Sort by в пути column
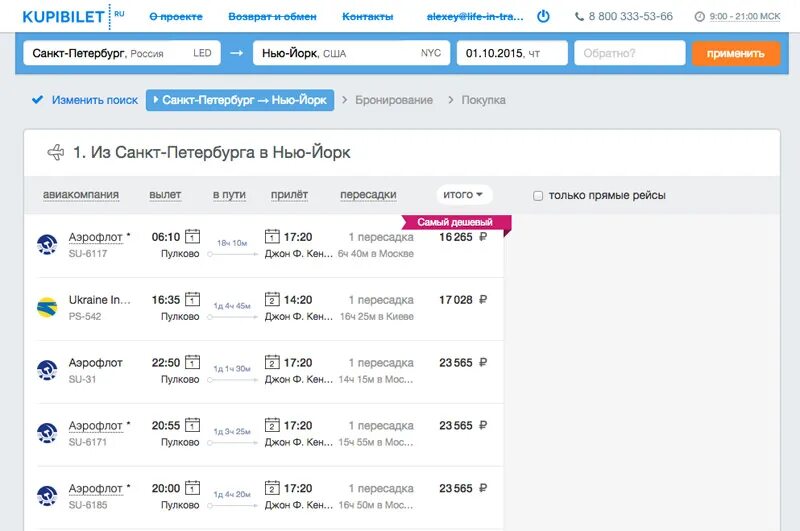This screenshot has height=531, width=800. point(229,195)
